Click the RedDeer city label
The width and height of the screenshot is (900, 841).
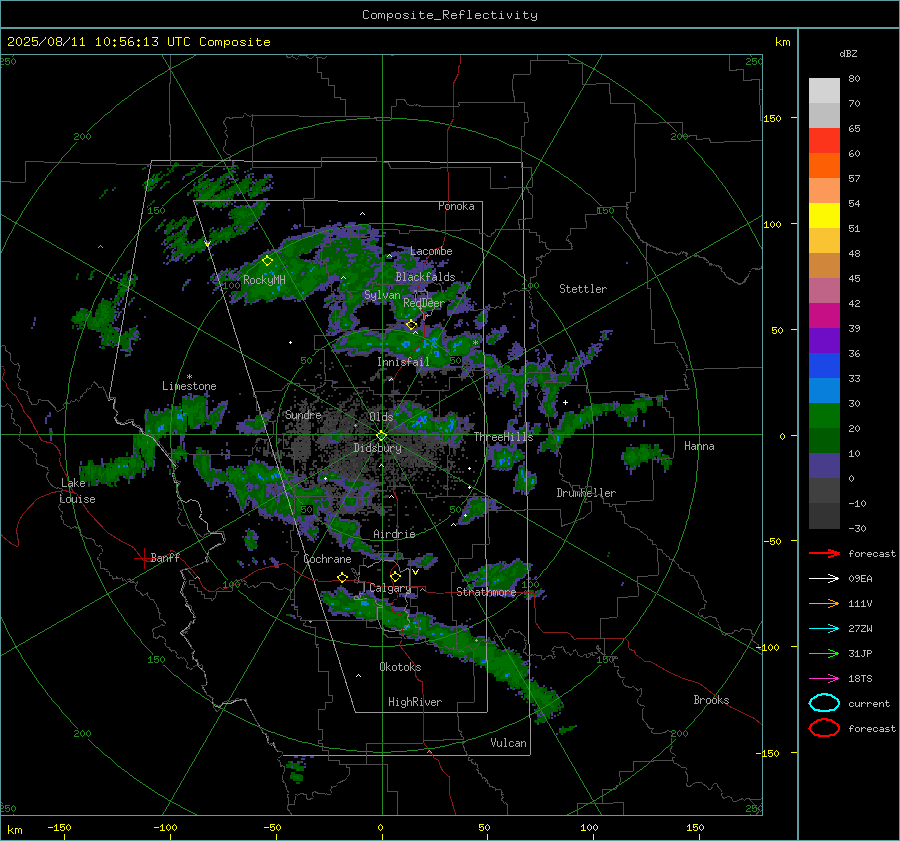click(424, 303)
